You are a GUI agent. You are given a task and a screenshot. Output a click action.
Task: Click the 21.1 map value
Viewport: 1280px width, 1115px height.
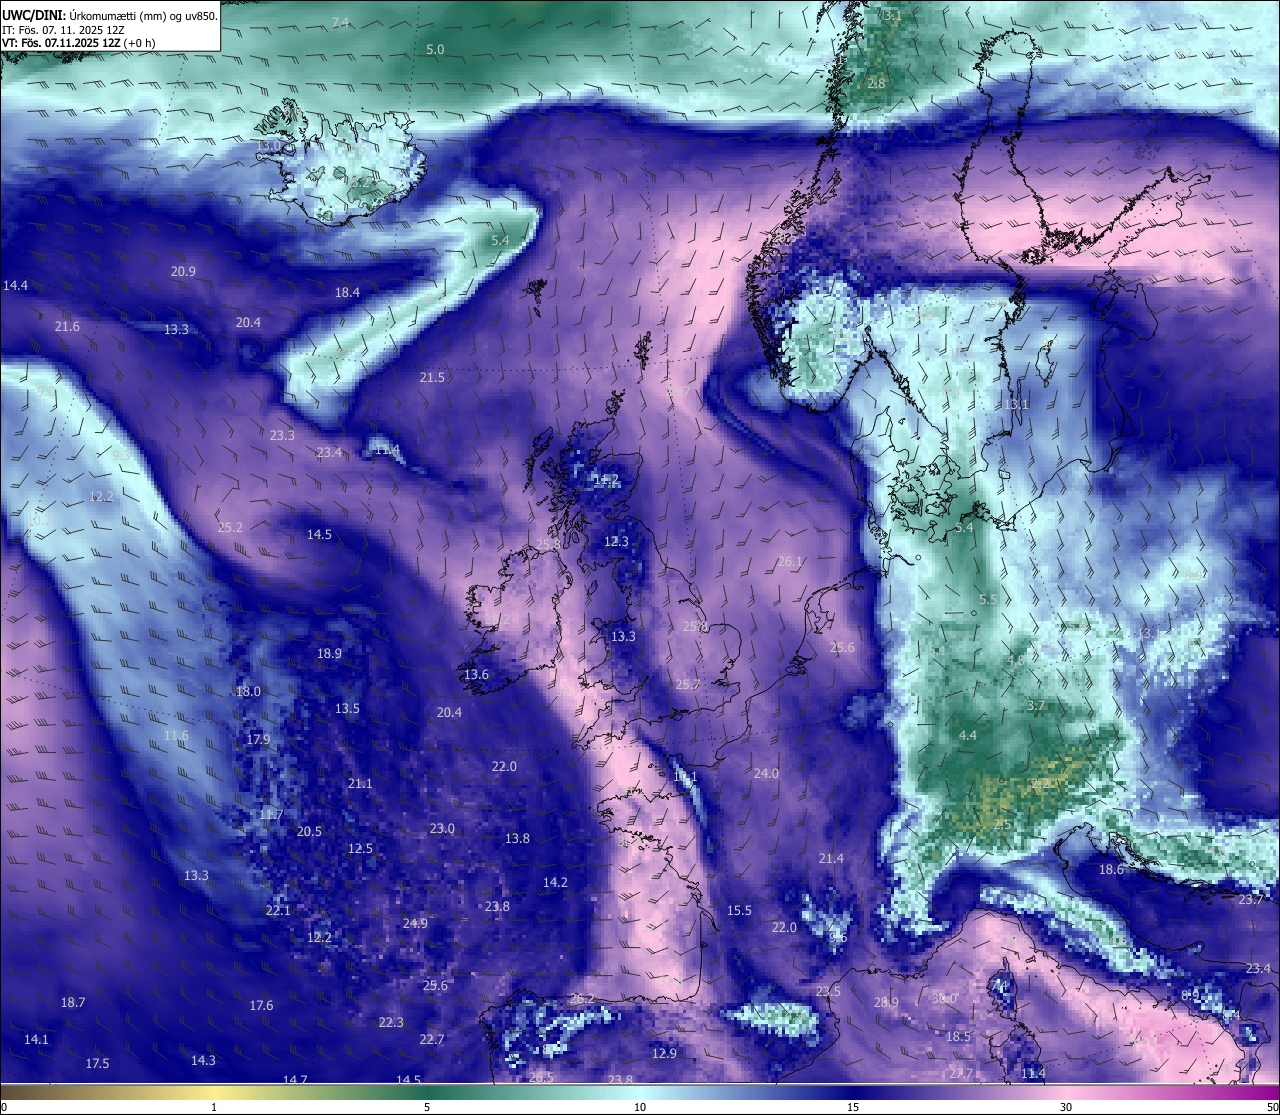[x=360, y=783]
